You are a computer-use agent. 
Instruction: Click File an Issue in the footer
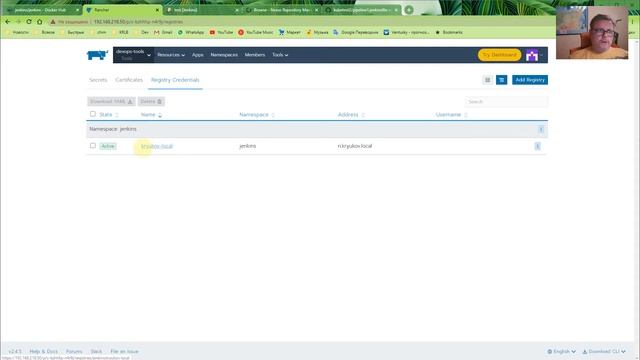pyautogui.click(x=124, y=351)
